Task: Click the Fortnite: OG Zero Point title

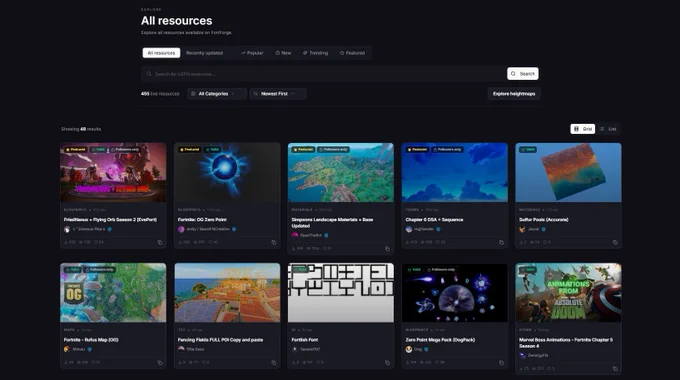Action: 202,220
